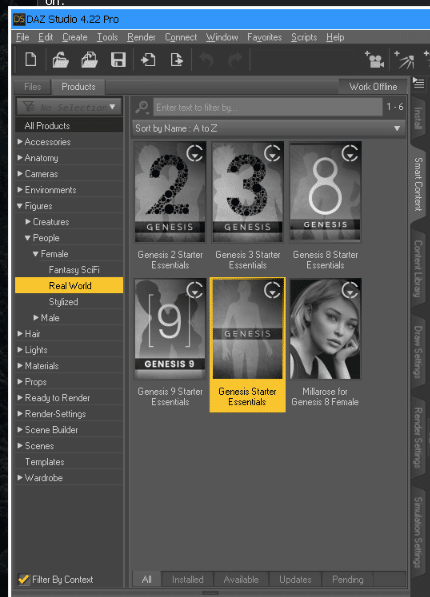Click the Save floppy disk icon

(x=118, y=60)
